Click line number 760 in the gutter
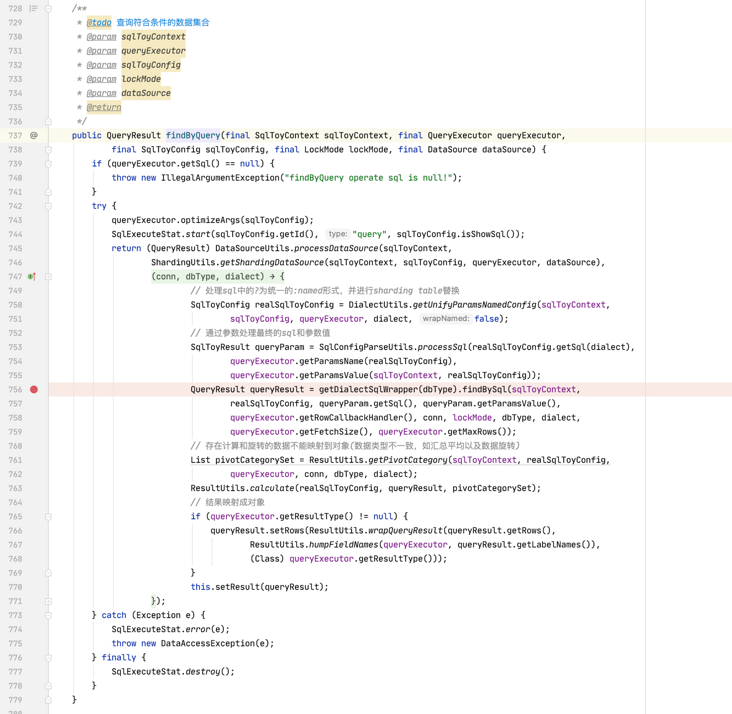The image size is (732, 714). (15, 446)
